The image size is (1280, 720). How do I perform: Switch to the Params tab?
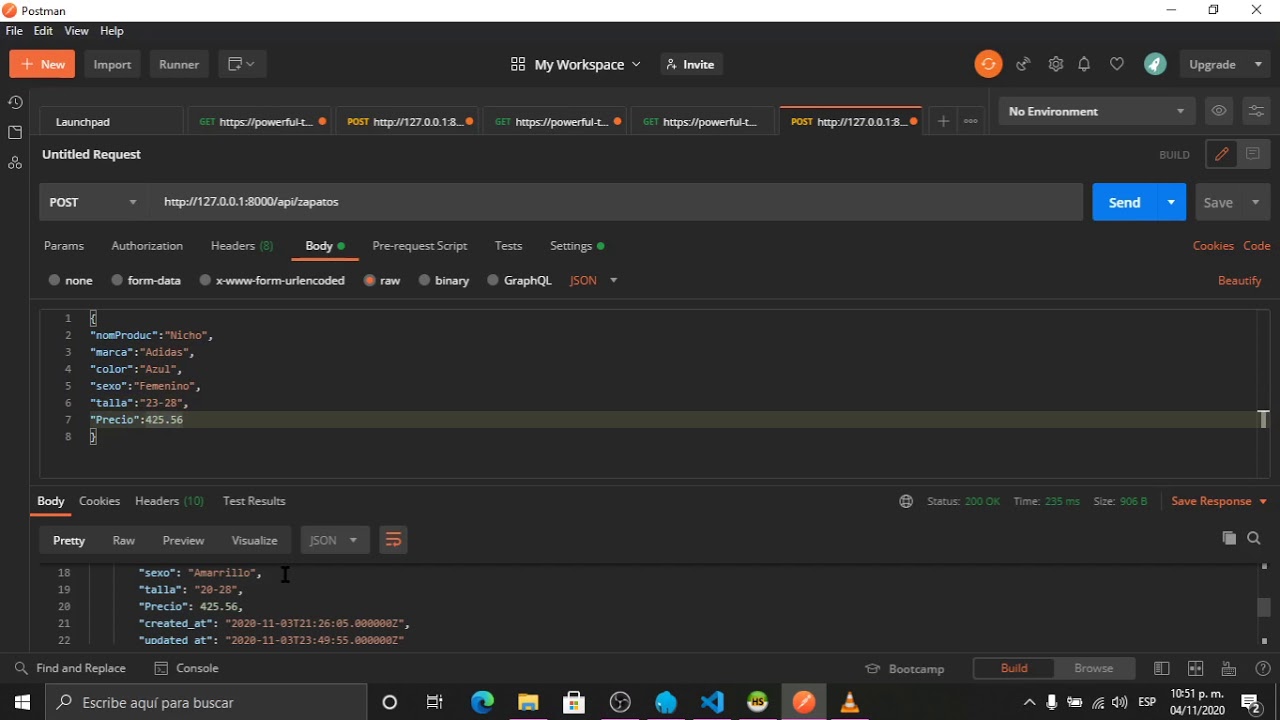[x=64, y=246]
